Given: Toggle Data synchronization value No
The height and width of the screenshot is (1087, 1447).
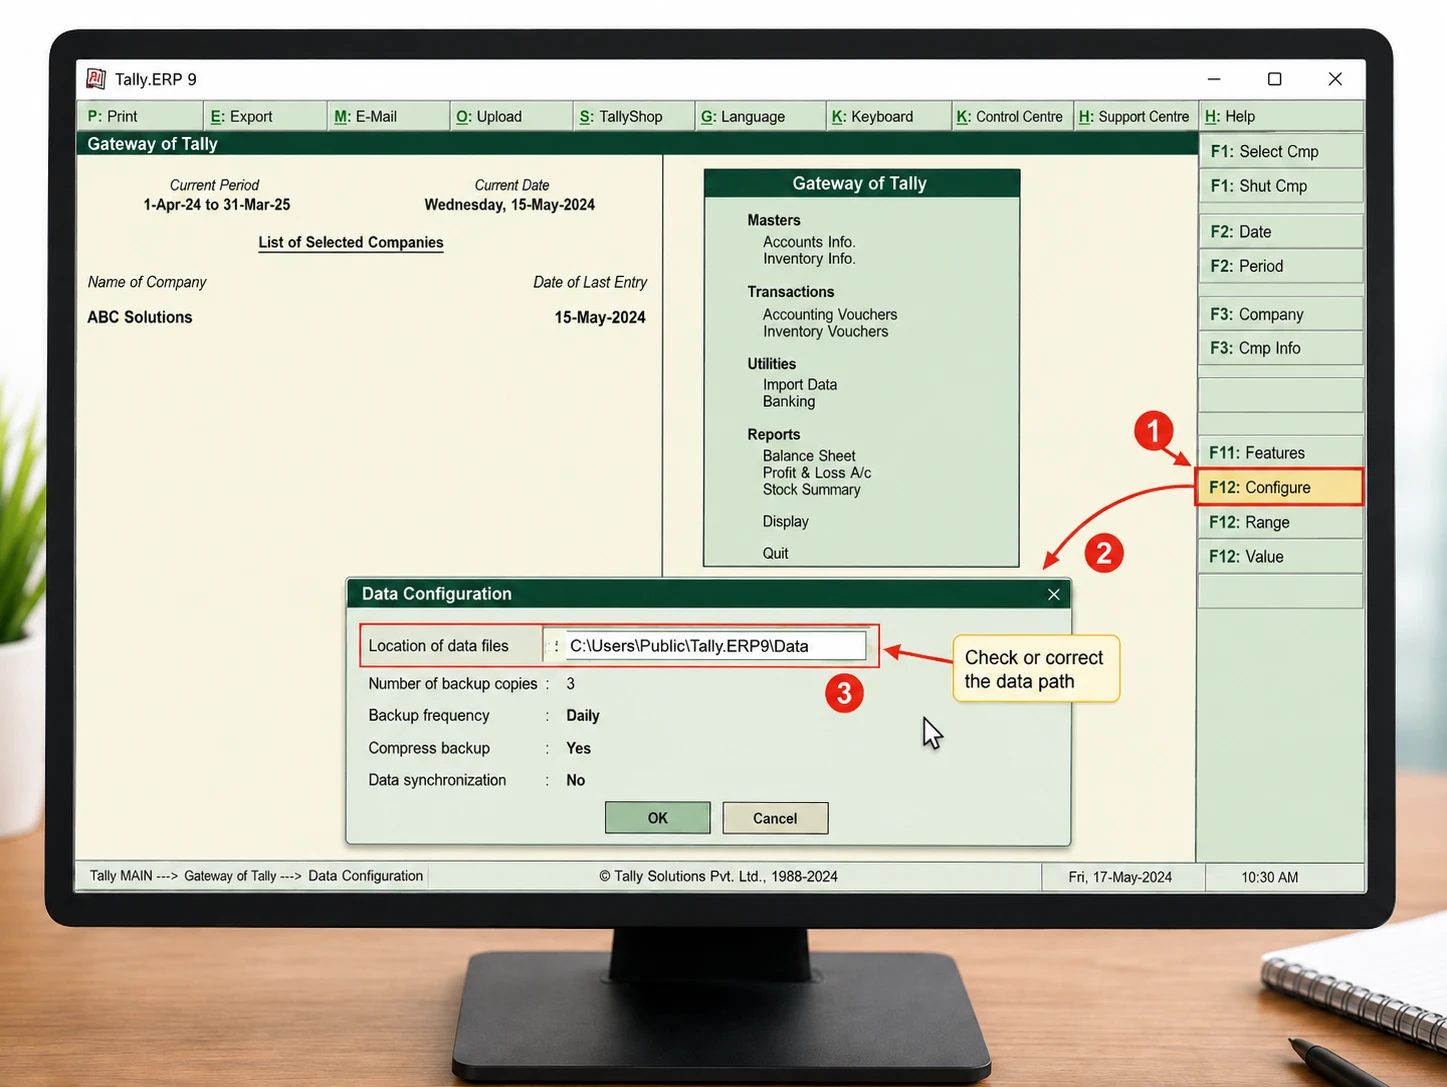Looking at the screenshot, I should pyautogui.click(x=575, y=780).
